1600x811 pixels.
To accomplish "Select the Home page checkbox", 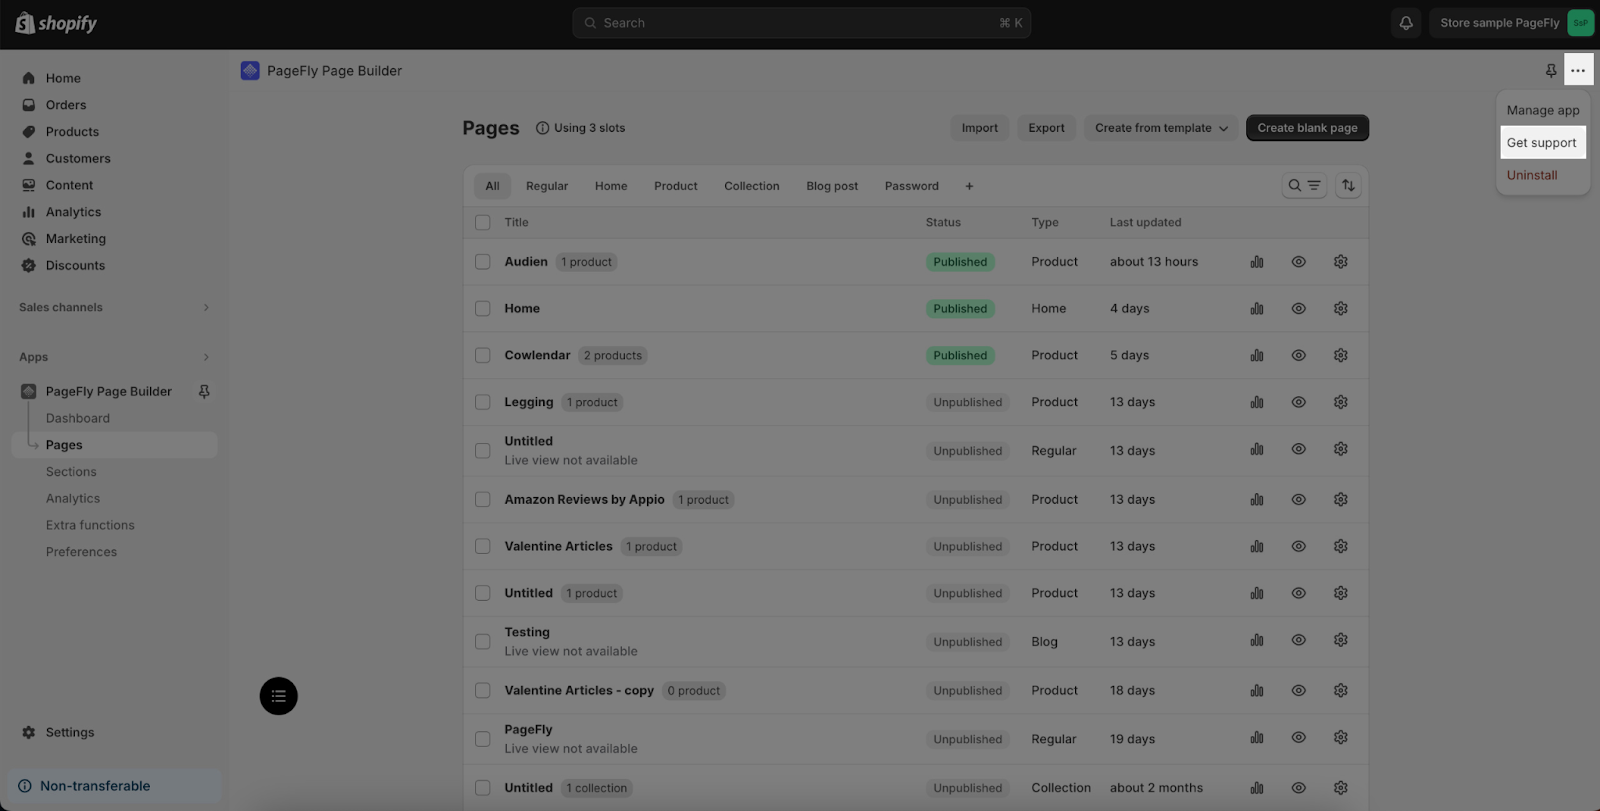I will click(483, 309).
